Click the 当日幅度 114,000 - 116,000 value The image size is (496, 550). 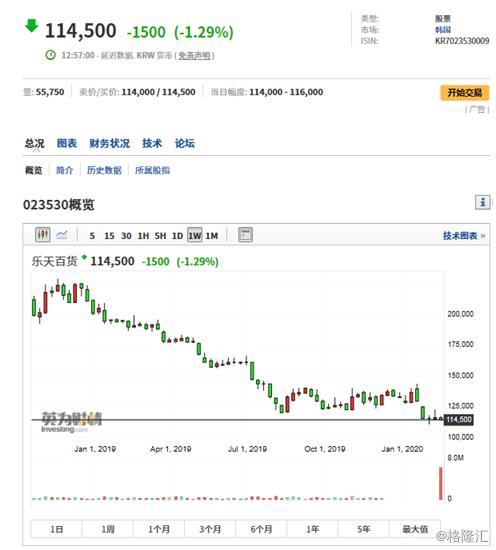tap(286, 92)
